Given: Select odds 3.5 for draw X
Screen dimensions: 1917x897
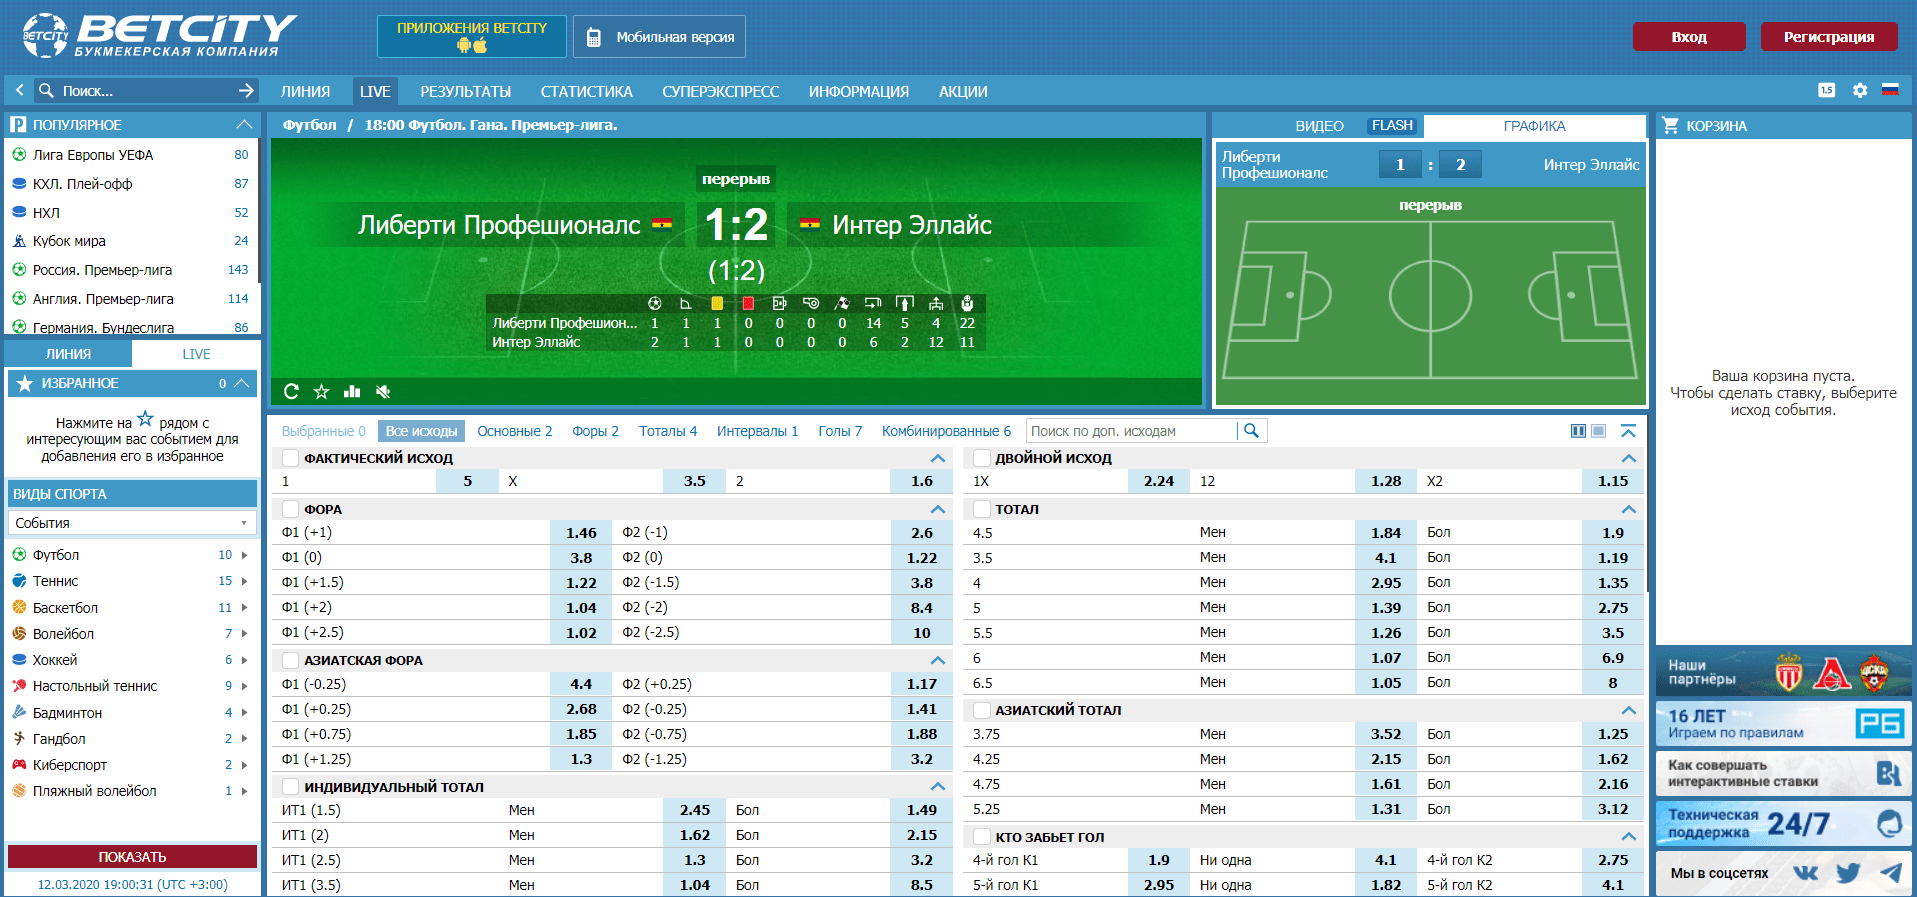Looking at the screenshot, I should click(x=695, y=481).
